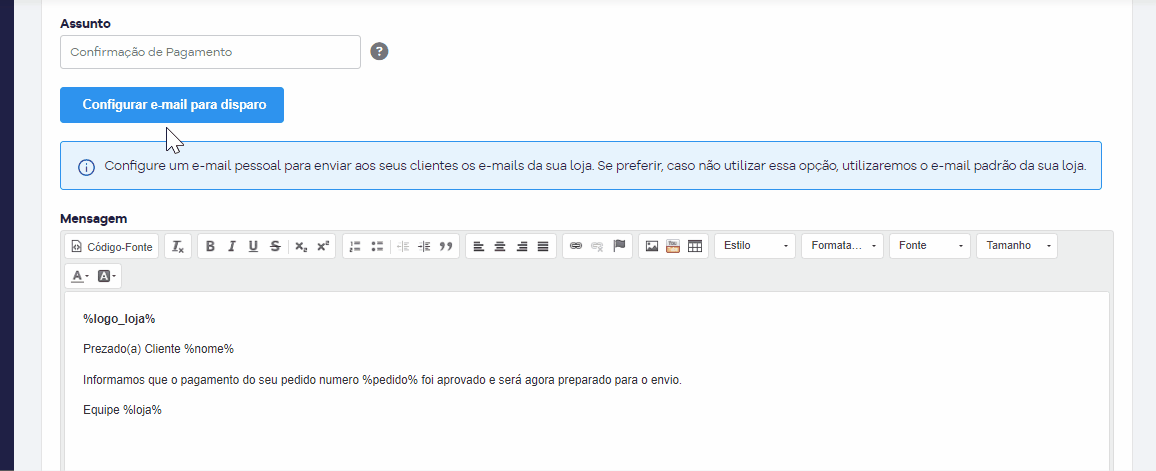
Task: Center align the text
Action: coord(500,246)
